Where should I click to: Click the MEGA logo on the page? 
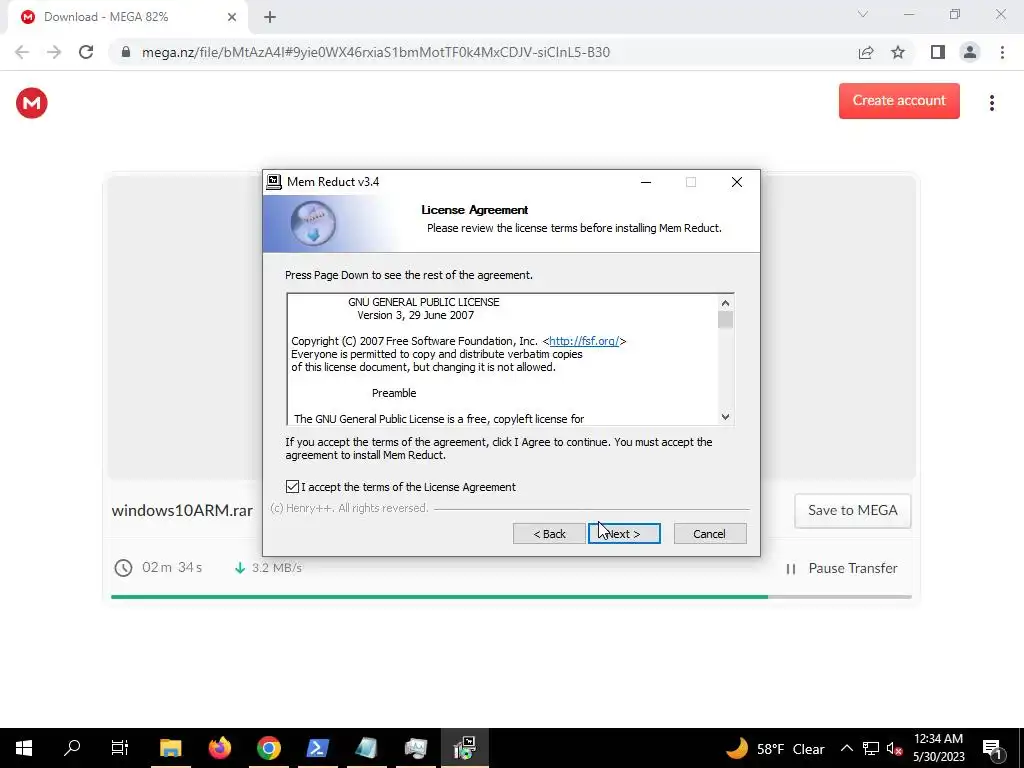pyautogui.click(x=31, y=103)
